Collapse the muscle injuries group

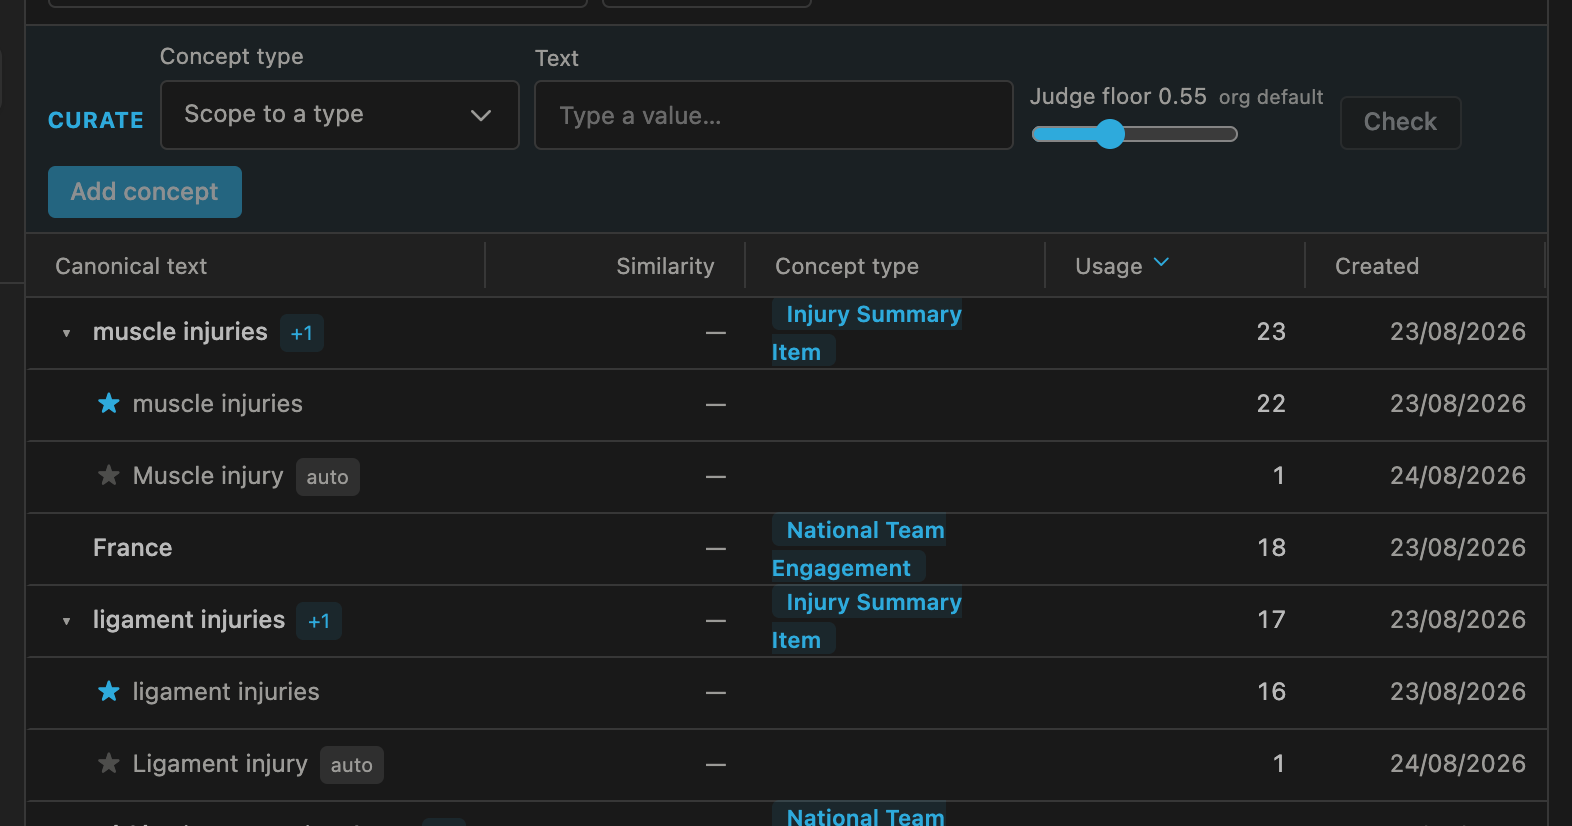[x=66, y=333]
